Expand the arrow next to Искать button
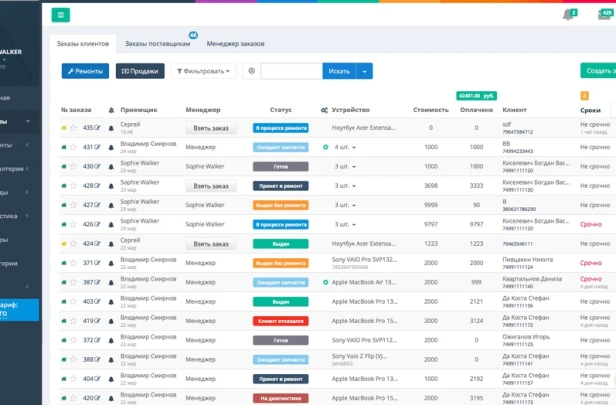 click(364, 71)
